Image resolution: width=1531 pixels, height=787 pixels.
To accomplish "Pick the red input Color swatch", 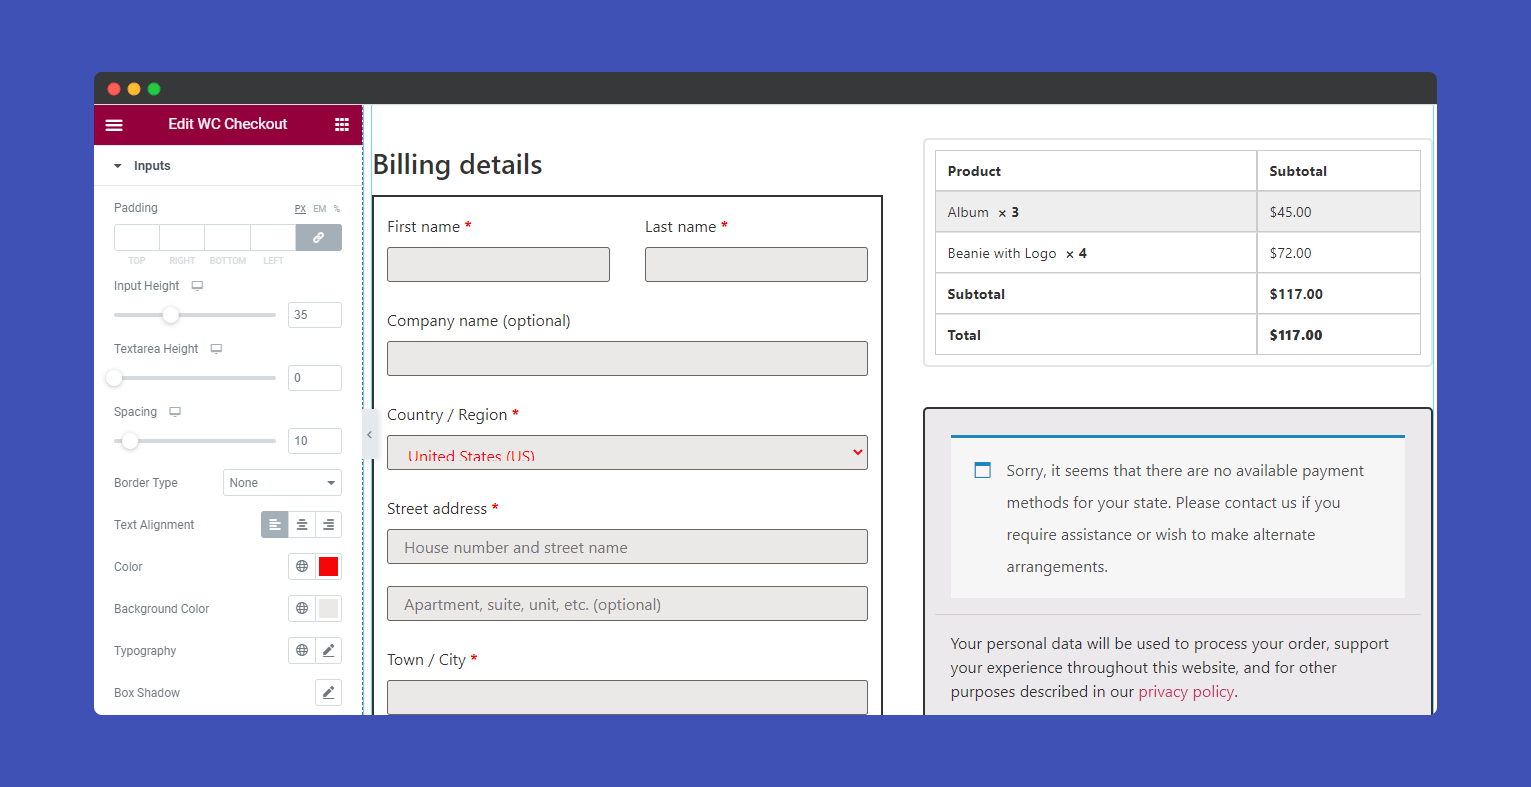I will coord(328,567).
